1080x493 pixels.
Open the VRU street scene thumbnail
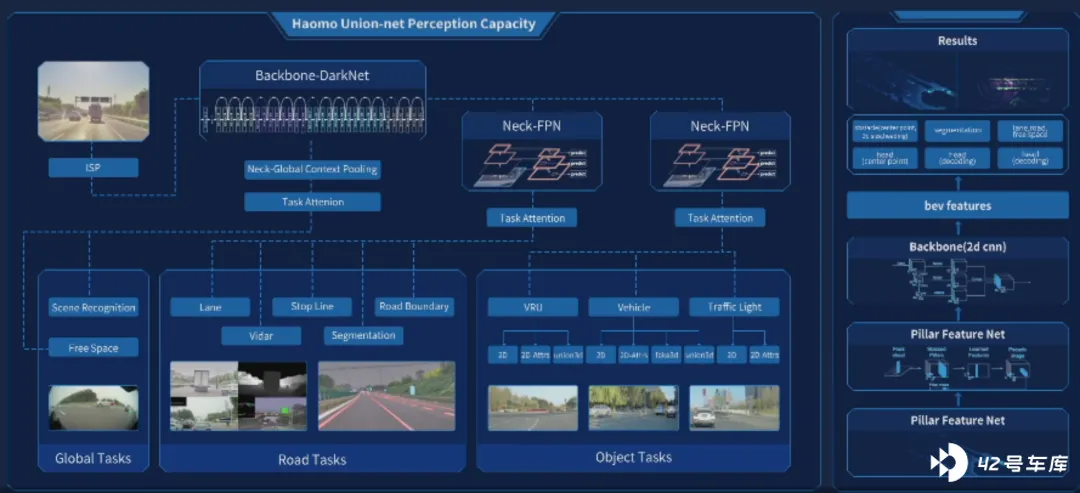click(533, 408)
